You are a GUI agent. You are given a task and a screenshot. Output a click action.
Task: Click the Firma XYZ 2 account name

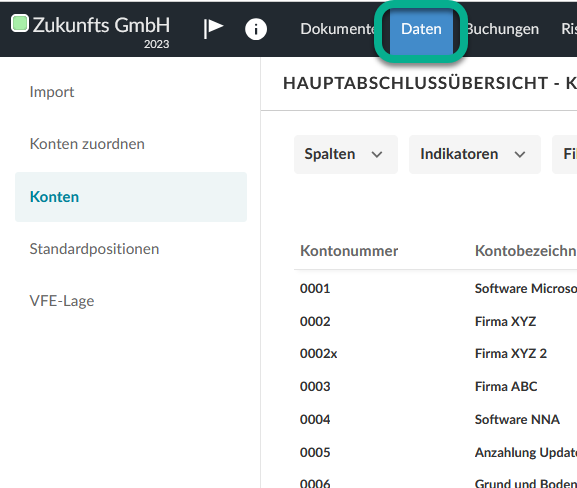[511, 354]
